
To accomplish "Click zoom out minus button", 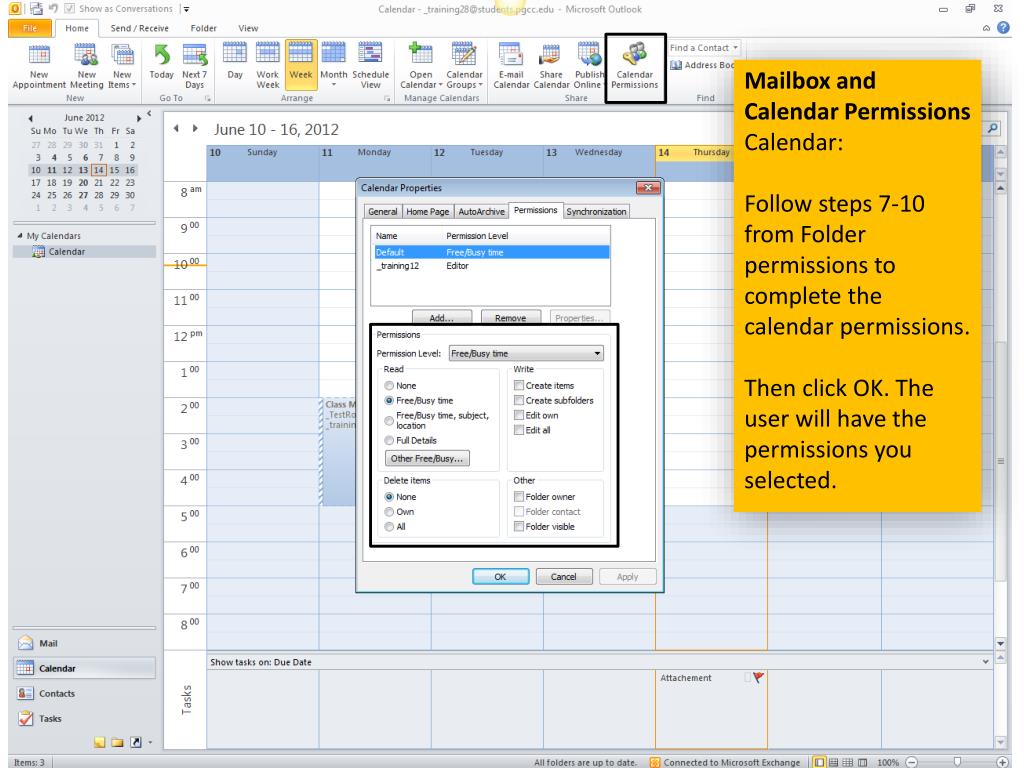I will (912, 761).
